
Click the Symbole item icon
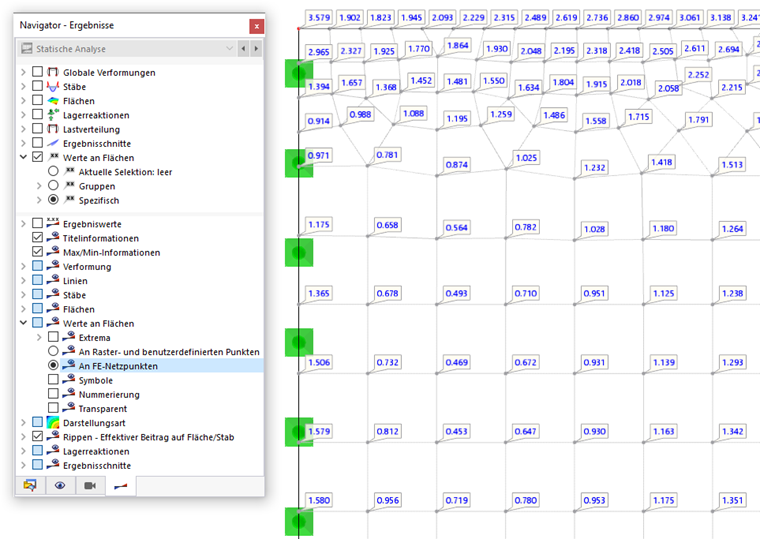click(69, 380)
